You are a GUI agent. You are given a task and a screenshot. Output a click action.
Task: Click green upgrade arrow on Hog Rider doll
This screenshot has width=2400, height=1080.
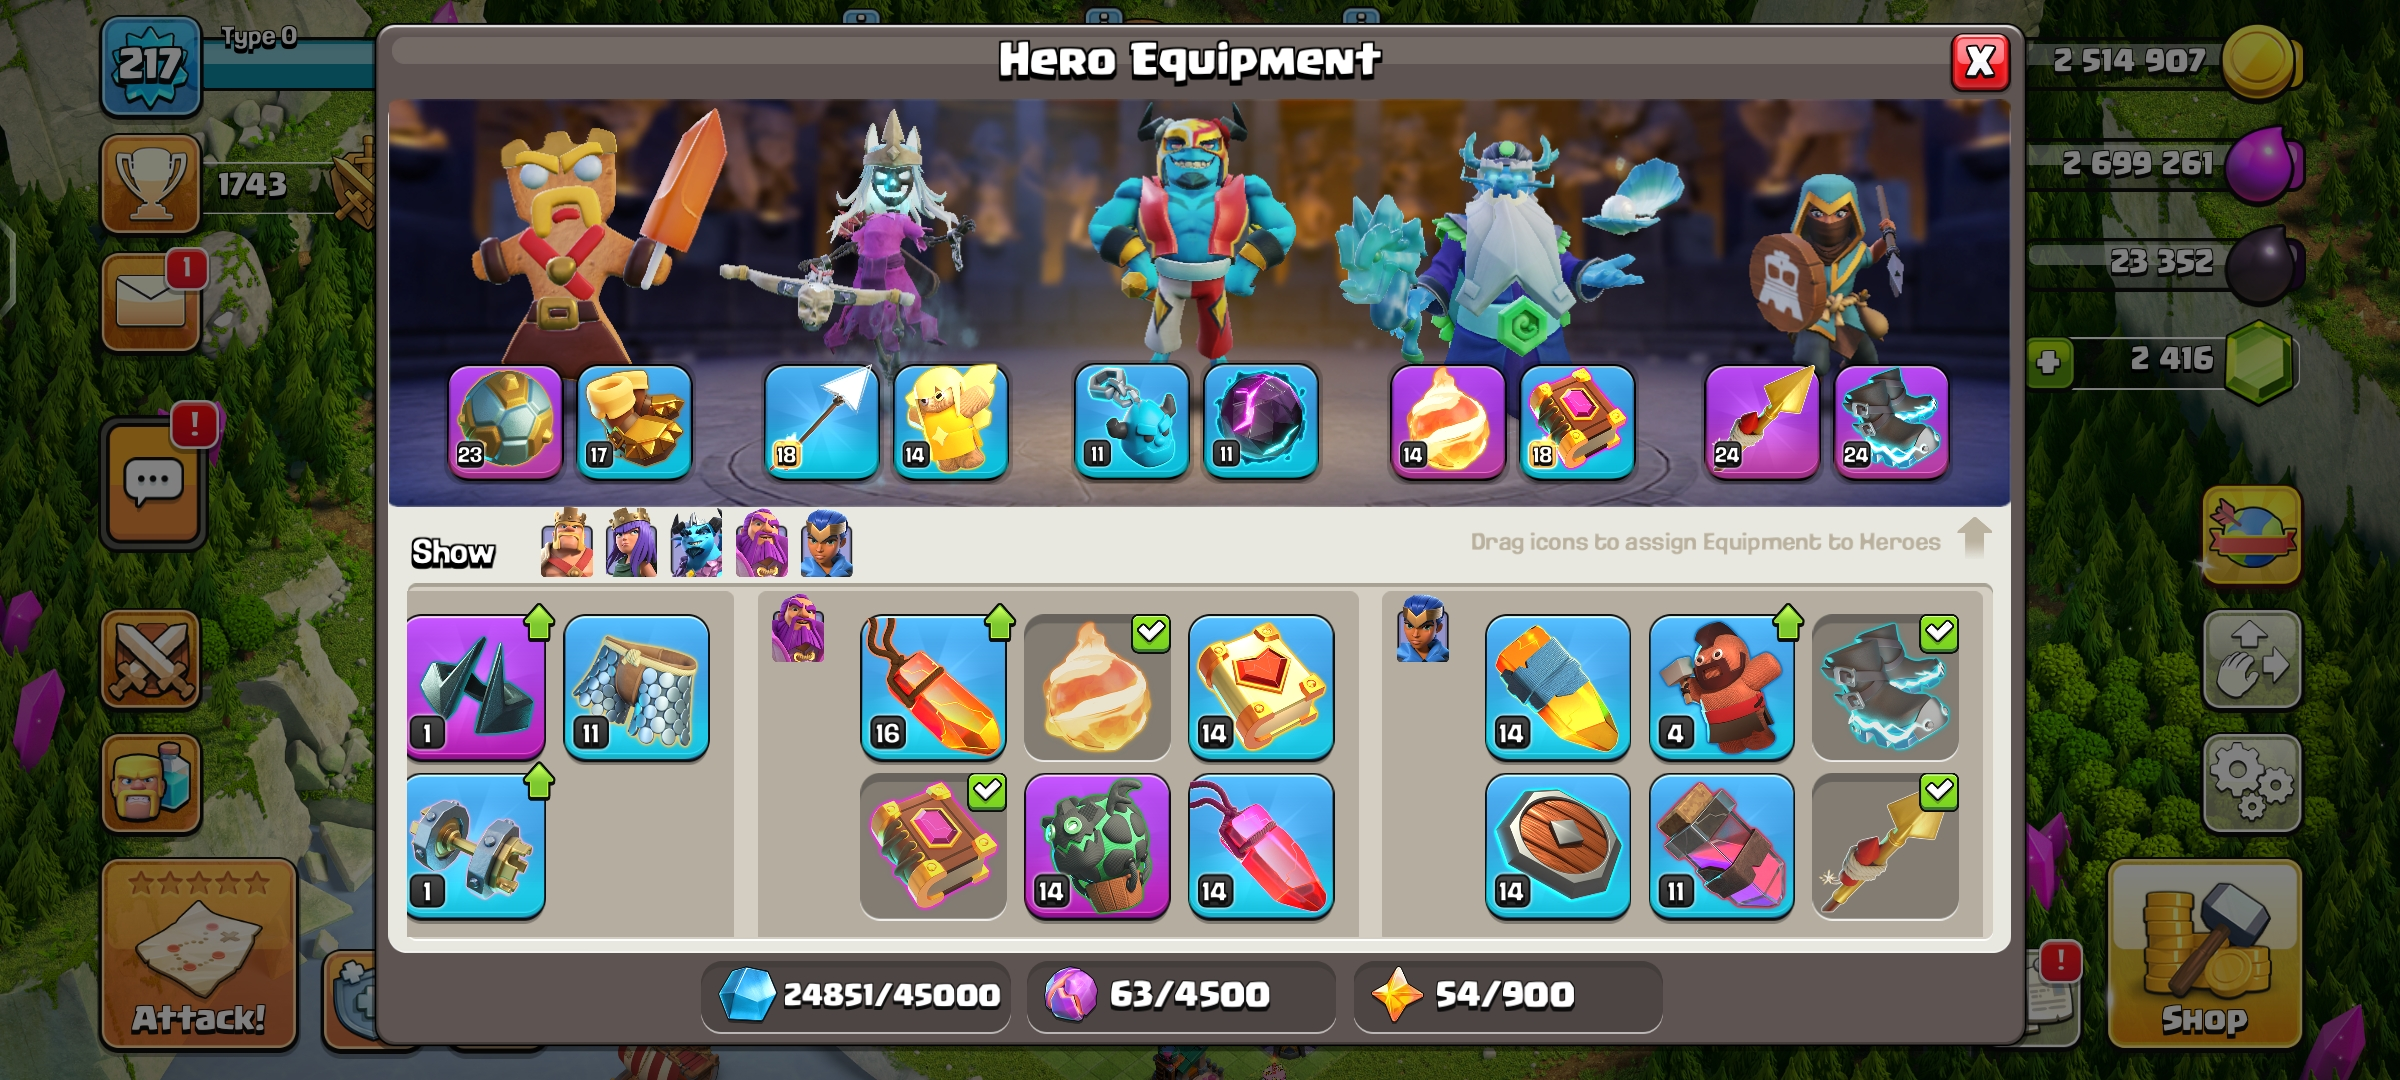coord(1787,622)
